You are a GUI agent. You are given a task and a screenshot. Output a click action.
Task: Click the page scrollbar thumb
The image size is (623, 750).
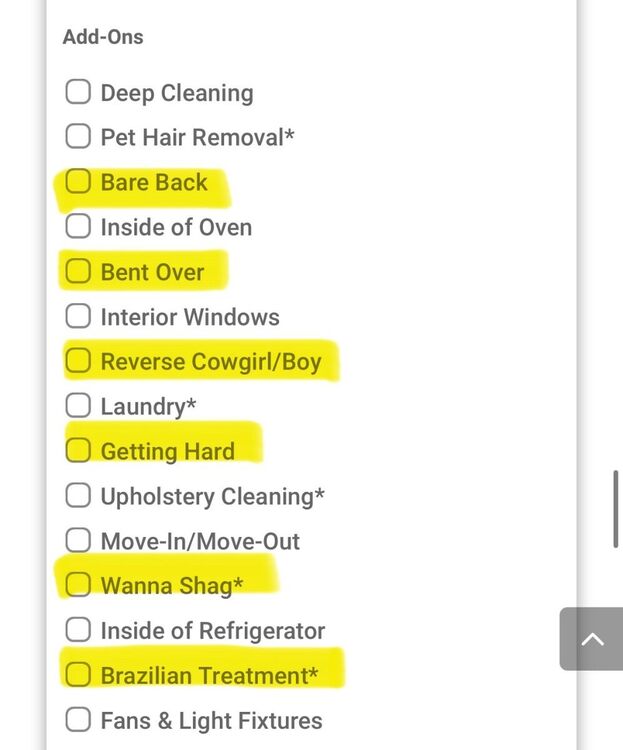coord(617,510)
